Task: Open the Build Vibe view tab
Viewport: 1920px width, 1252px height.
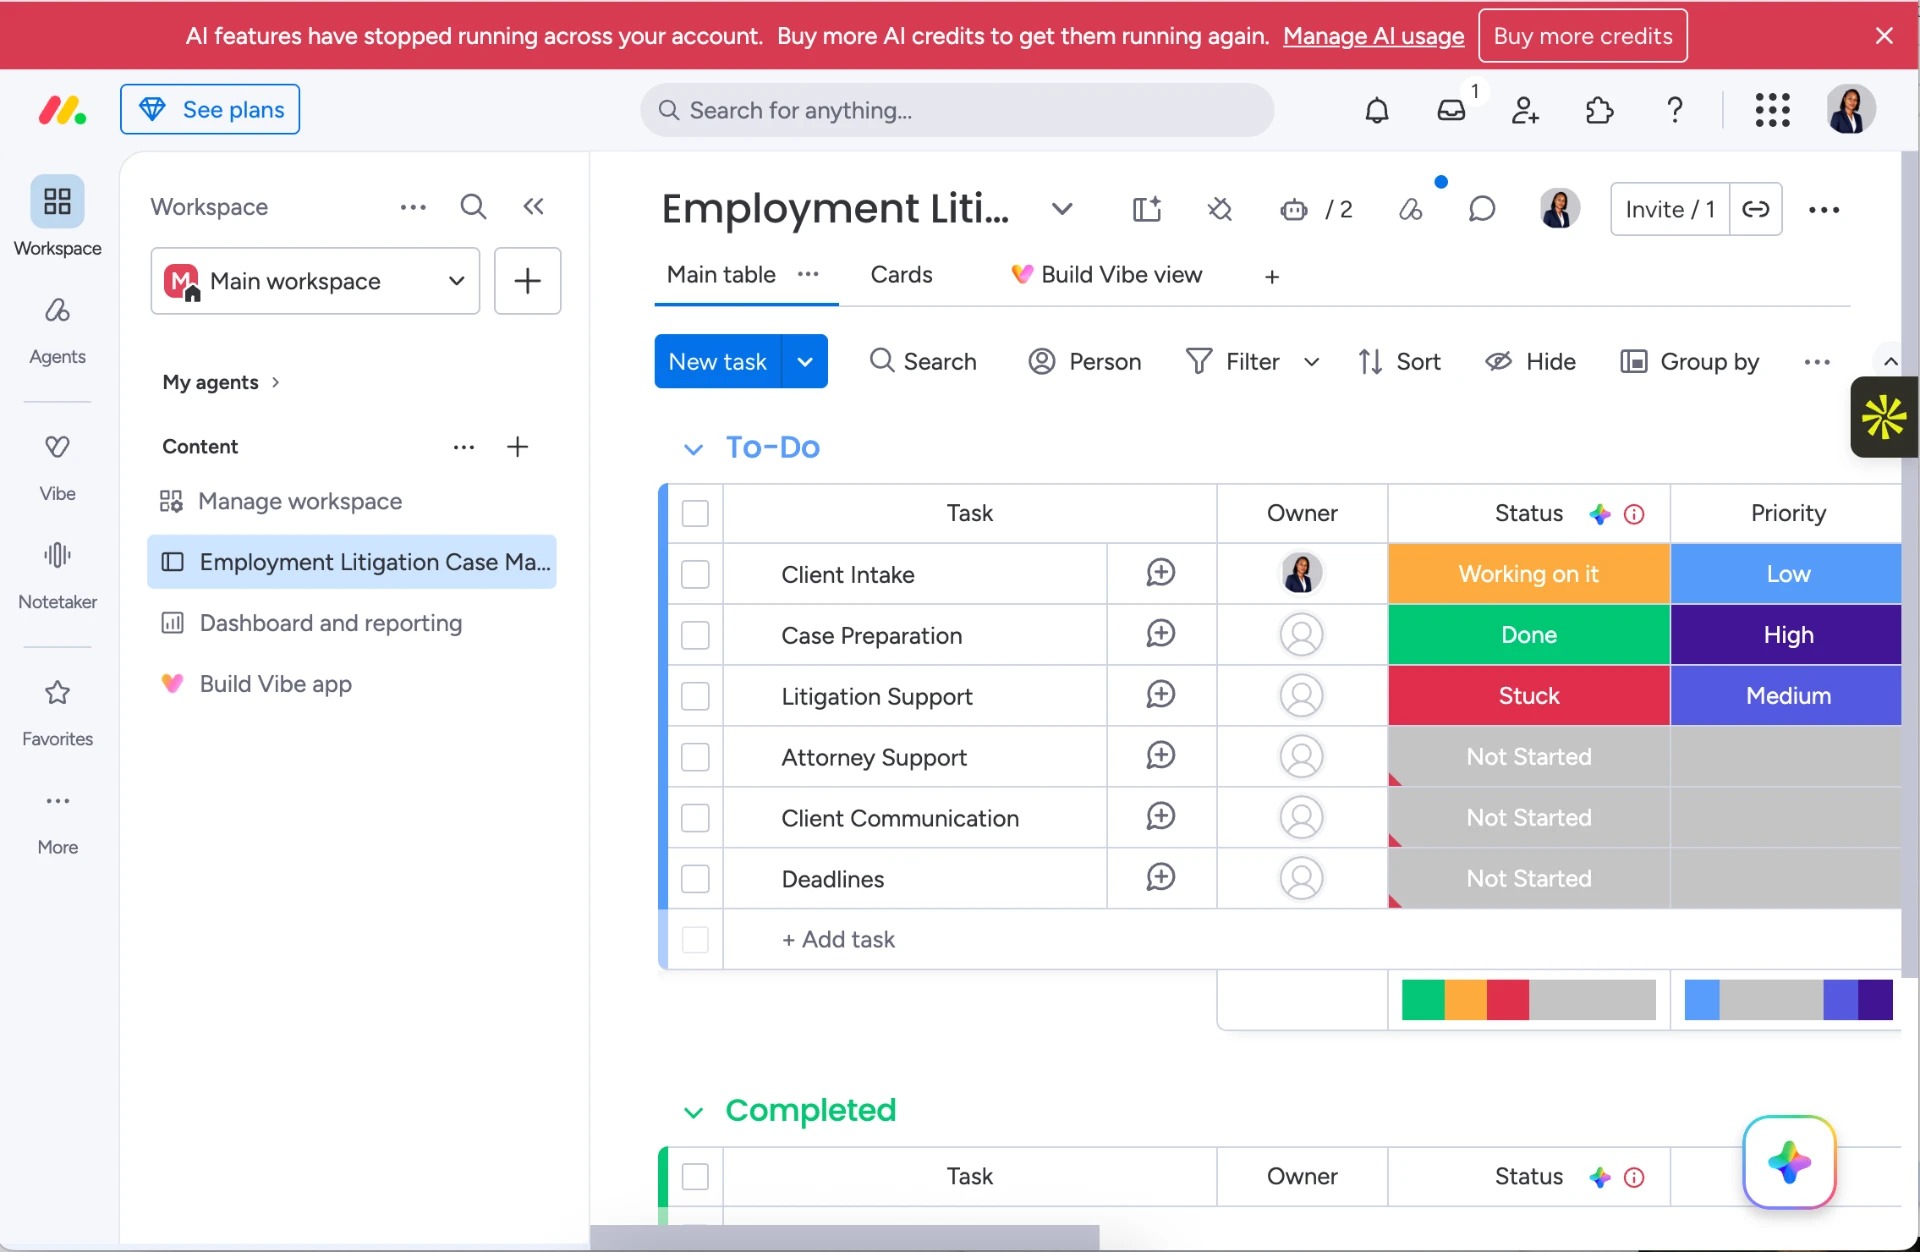Action: pyautogui.click(x=1106, y=275)
